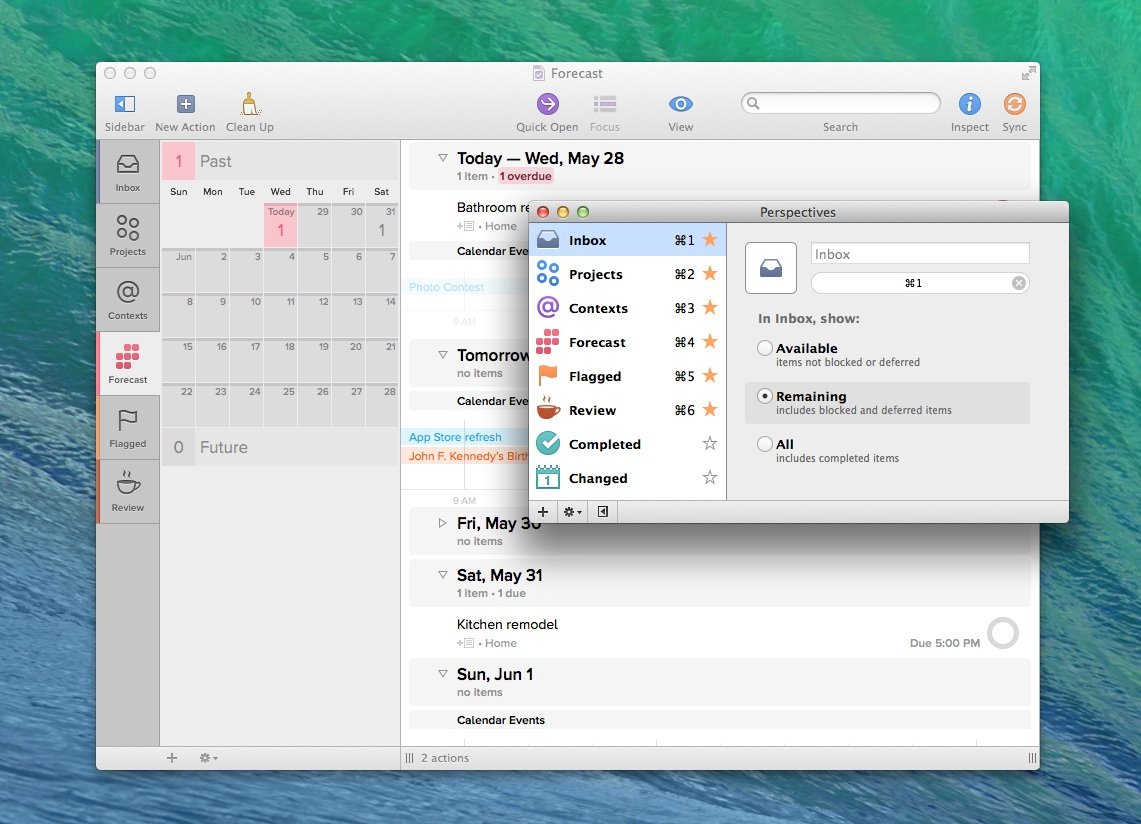
Task: Select Projects perspective in Perspectives list
Action: point(628,274)
